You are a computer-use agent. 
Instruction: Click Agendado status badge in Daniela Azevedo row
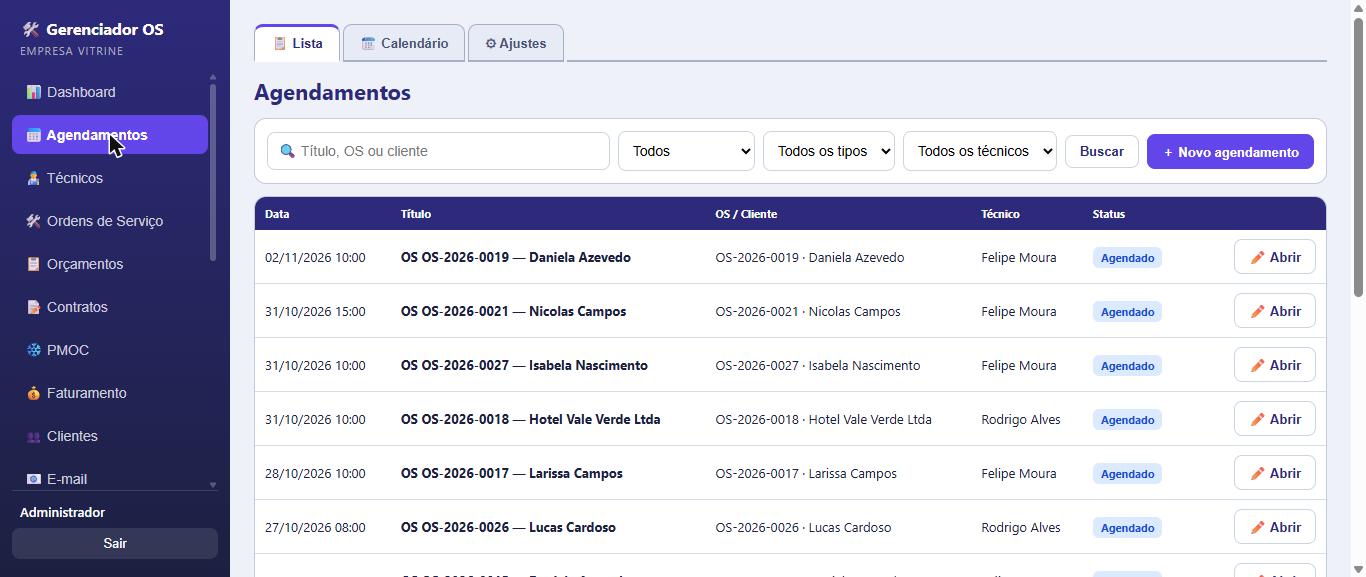pyautogui.click(x=1127, y=258)
